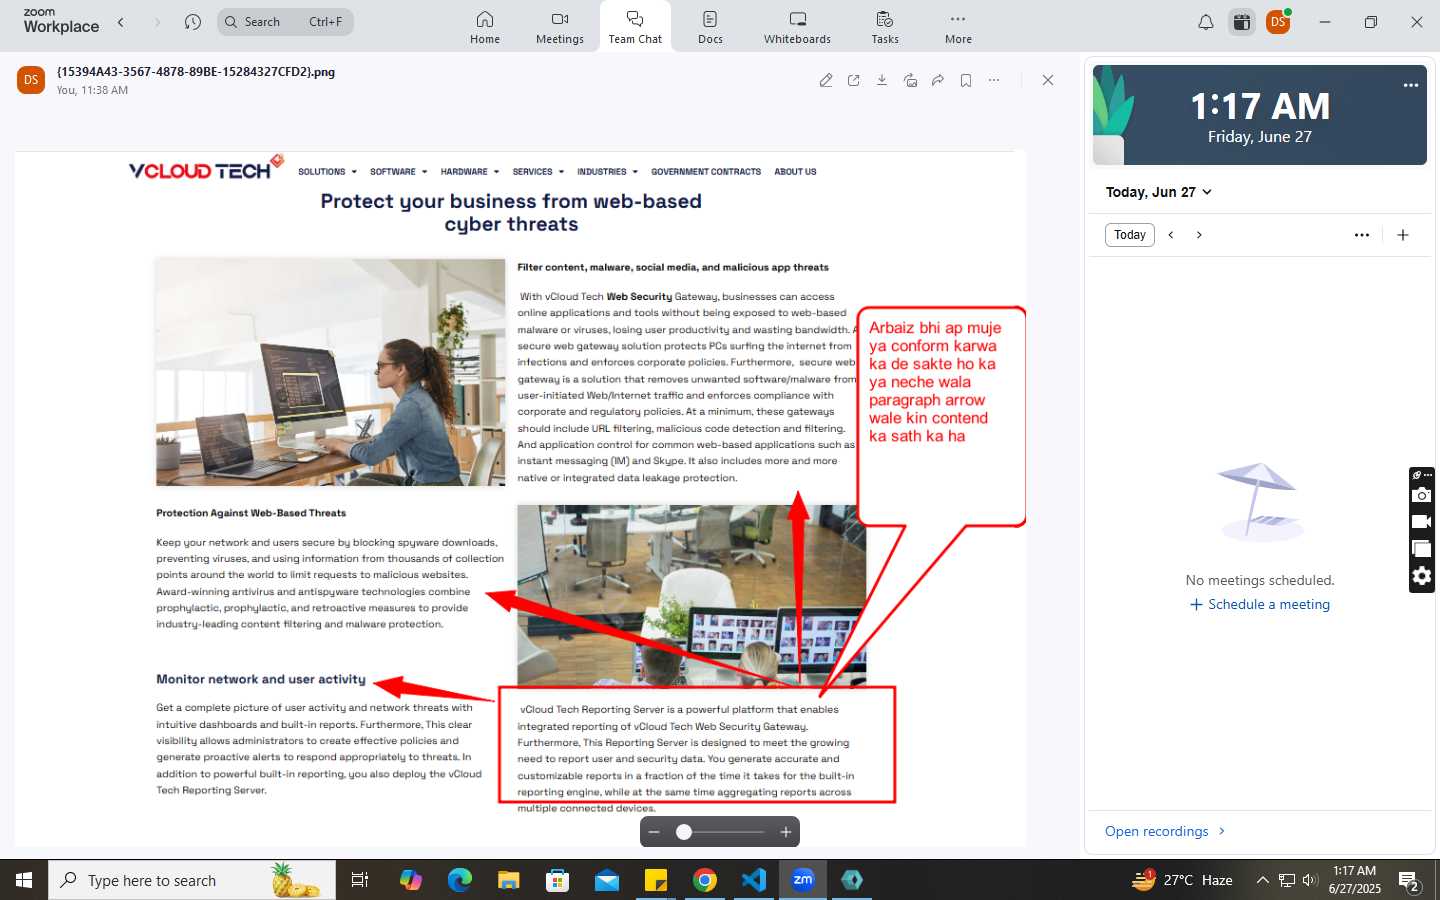The height and width of the screenshot is (900, 1440).
Task: Open Google Chrome from taskbar
Action: pos(705,880)
